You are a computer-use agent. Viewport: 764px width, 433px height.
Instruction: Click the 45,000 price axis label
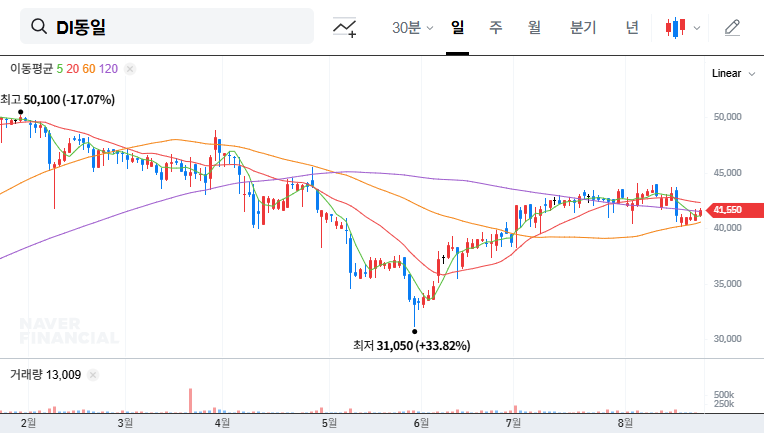coord(727,173)
